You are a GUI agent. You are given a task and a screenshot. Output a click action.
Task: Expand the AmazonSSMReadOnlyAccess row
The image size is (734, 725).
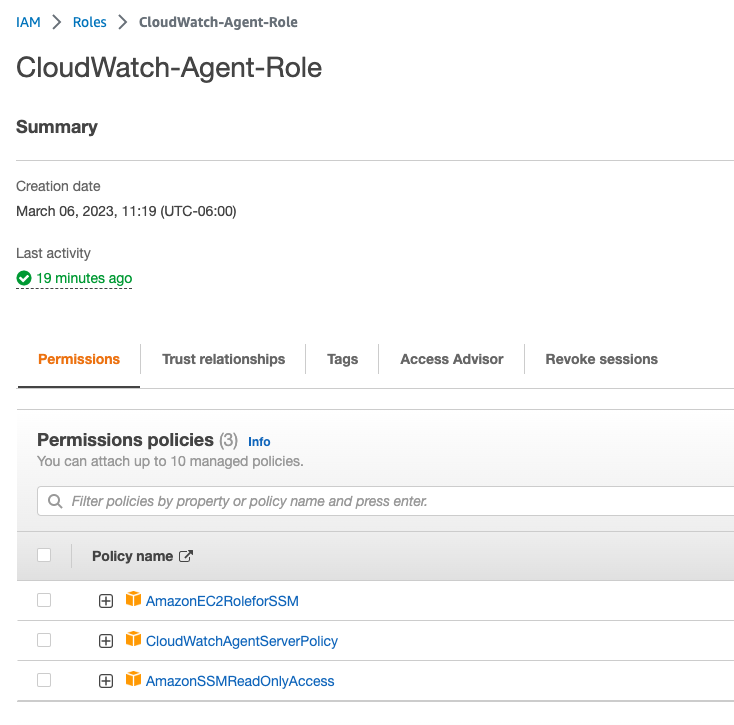pos(106,681)
